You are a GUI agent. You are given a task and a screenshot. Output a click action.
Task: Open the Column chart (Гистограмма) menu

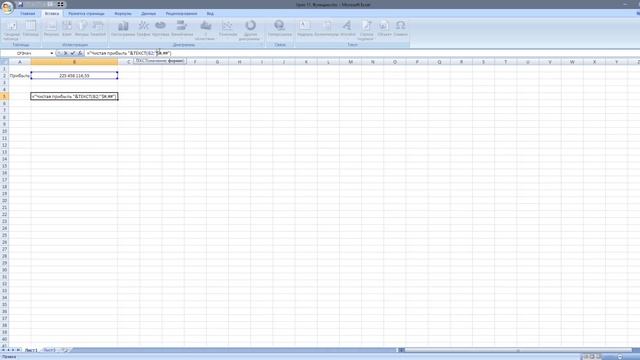[x=123, y=30]
